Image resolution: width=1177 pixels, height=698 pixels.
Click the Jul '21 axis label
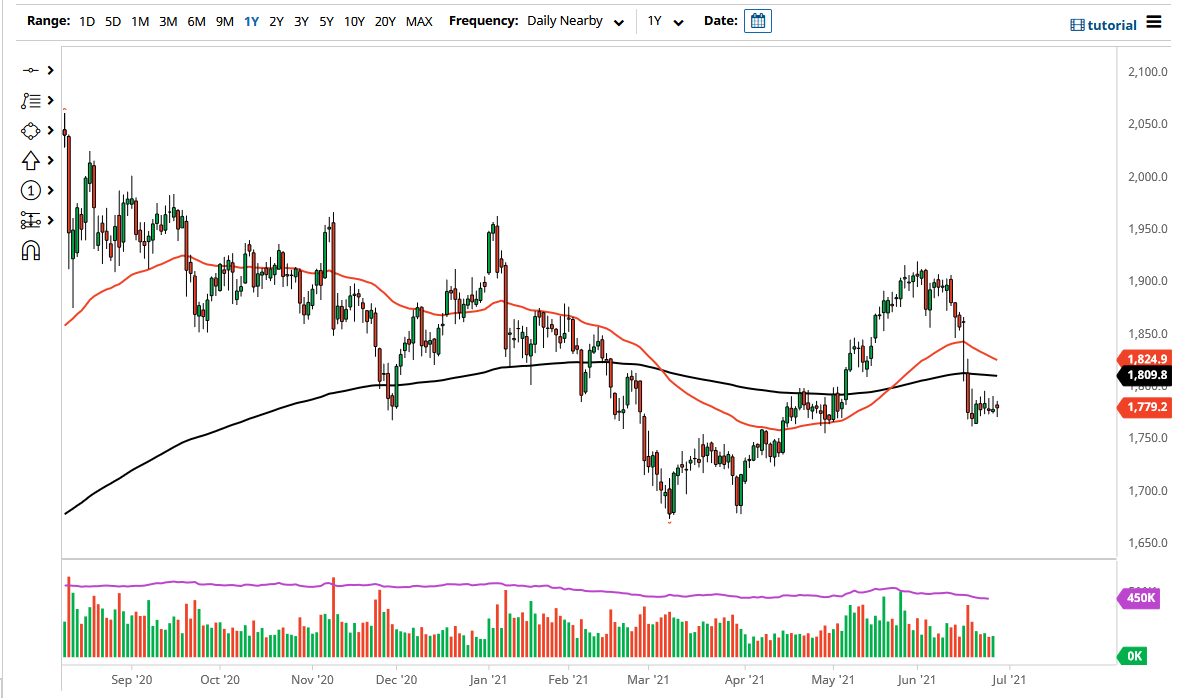pyautogui.click(x=1008, y=680)
